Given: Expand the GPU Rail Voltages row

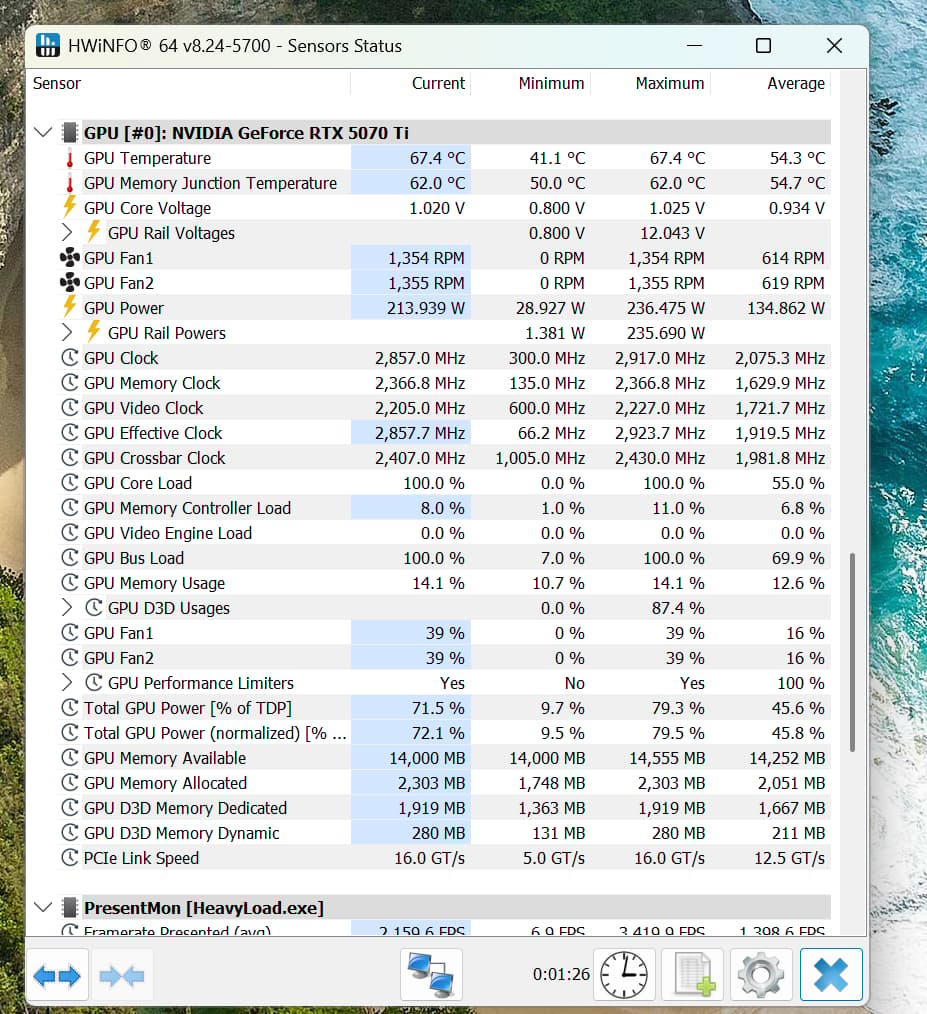Looking at the screenshot, I should point(67,232).
